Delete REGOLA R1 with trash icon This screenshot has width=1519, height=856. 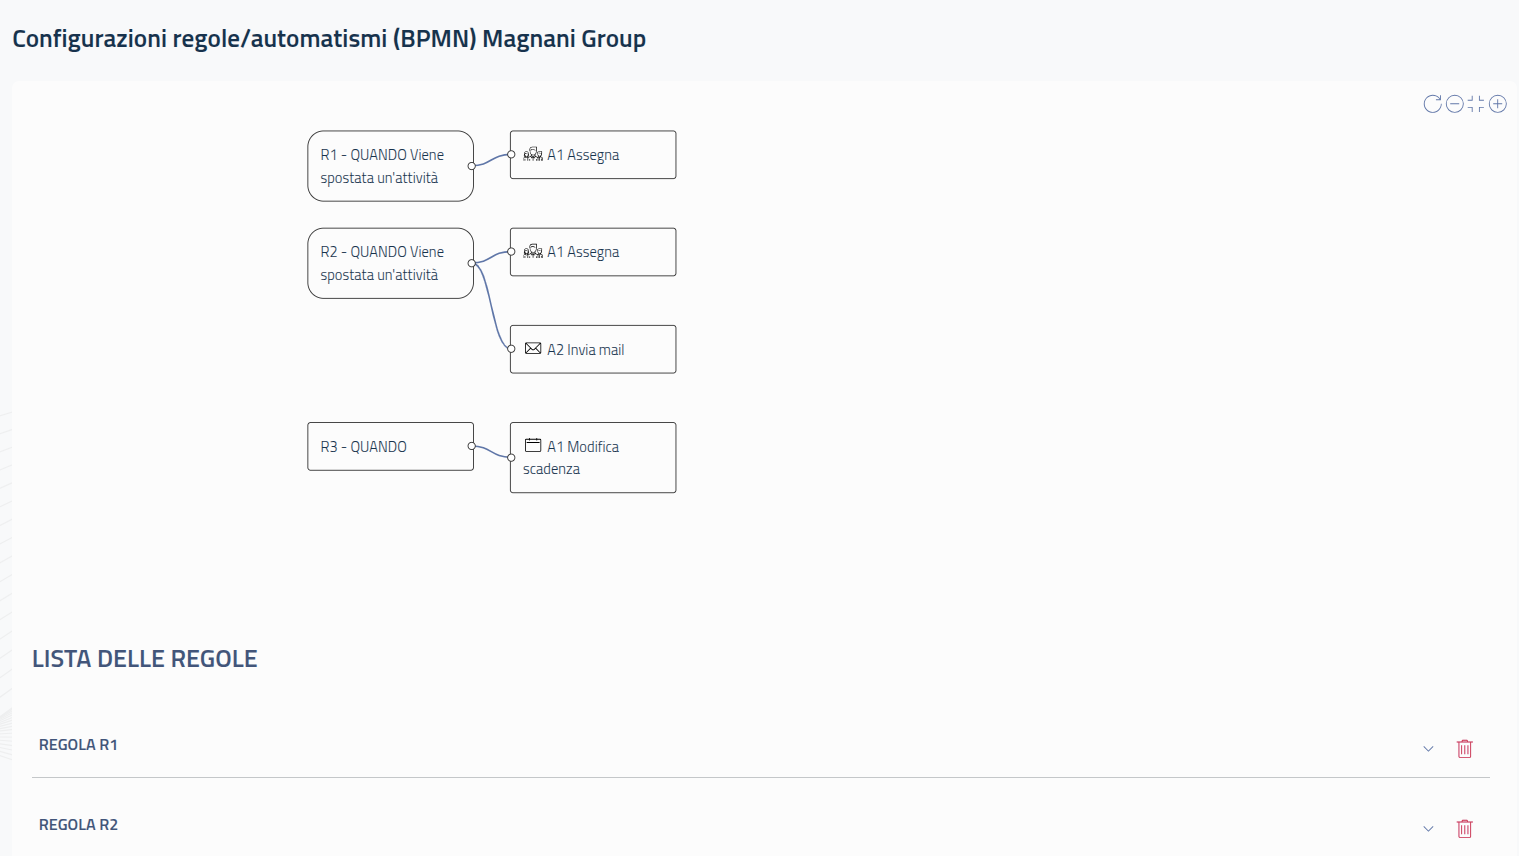(1465, 749)
